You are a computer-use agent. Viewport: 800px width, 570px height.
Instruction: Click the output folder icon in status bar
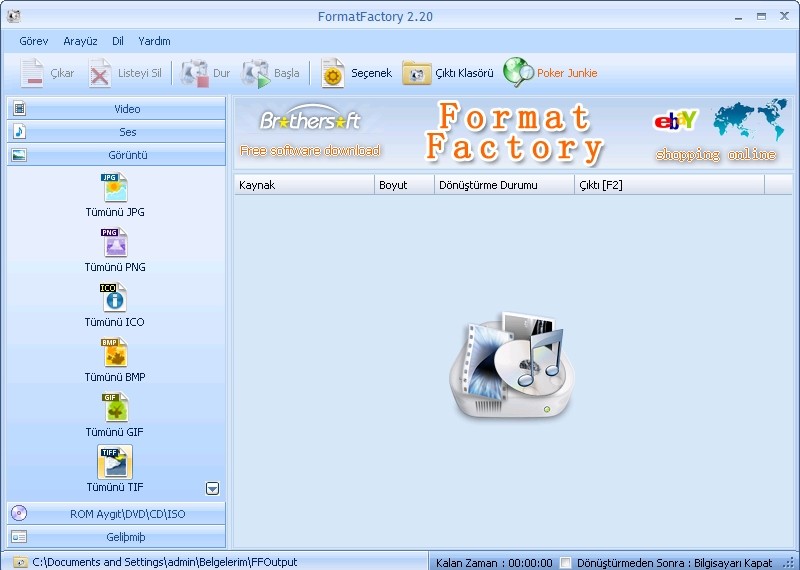[20, 562]
